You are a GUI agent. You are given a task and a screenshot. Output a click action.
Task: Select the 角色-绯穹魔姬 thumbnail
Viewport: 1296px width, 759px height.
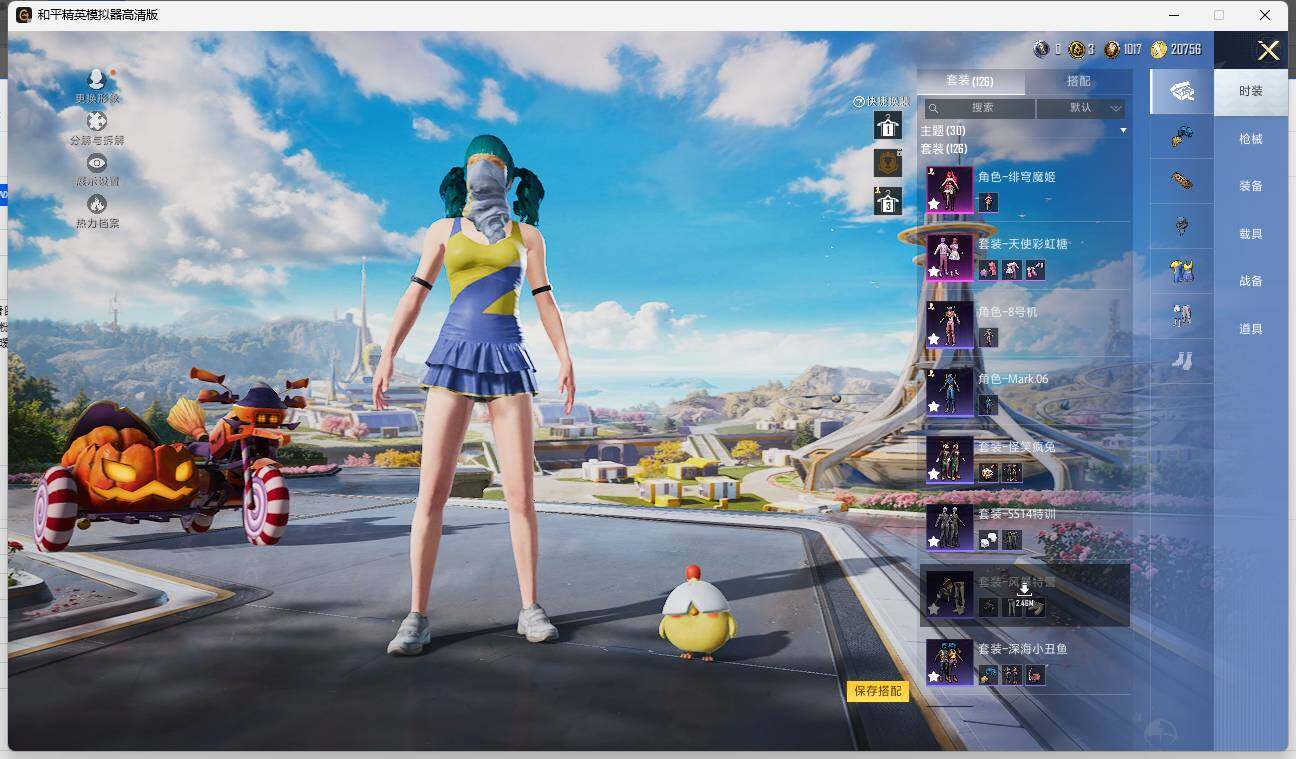coord(949,190)
